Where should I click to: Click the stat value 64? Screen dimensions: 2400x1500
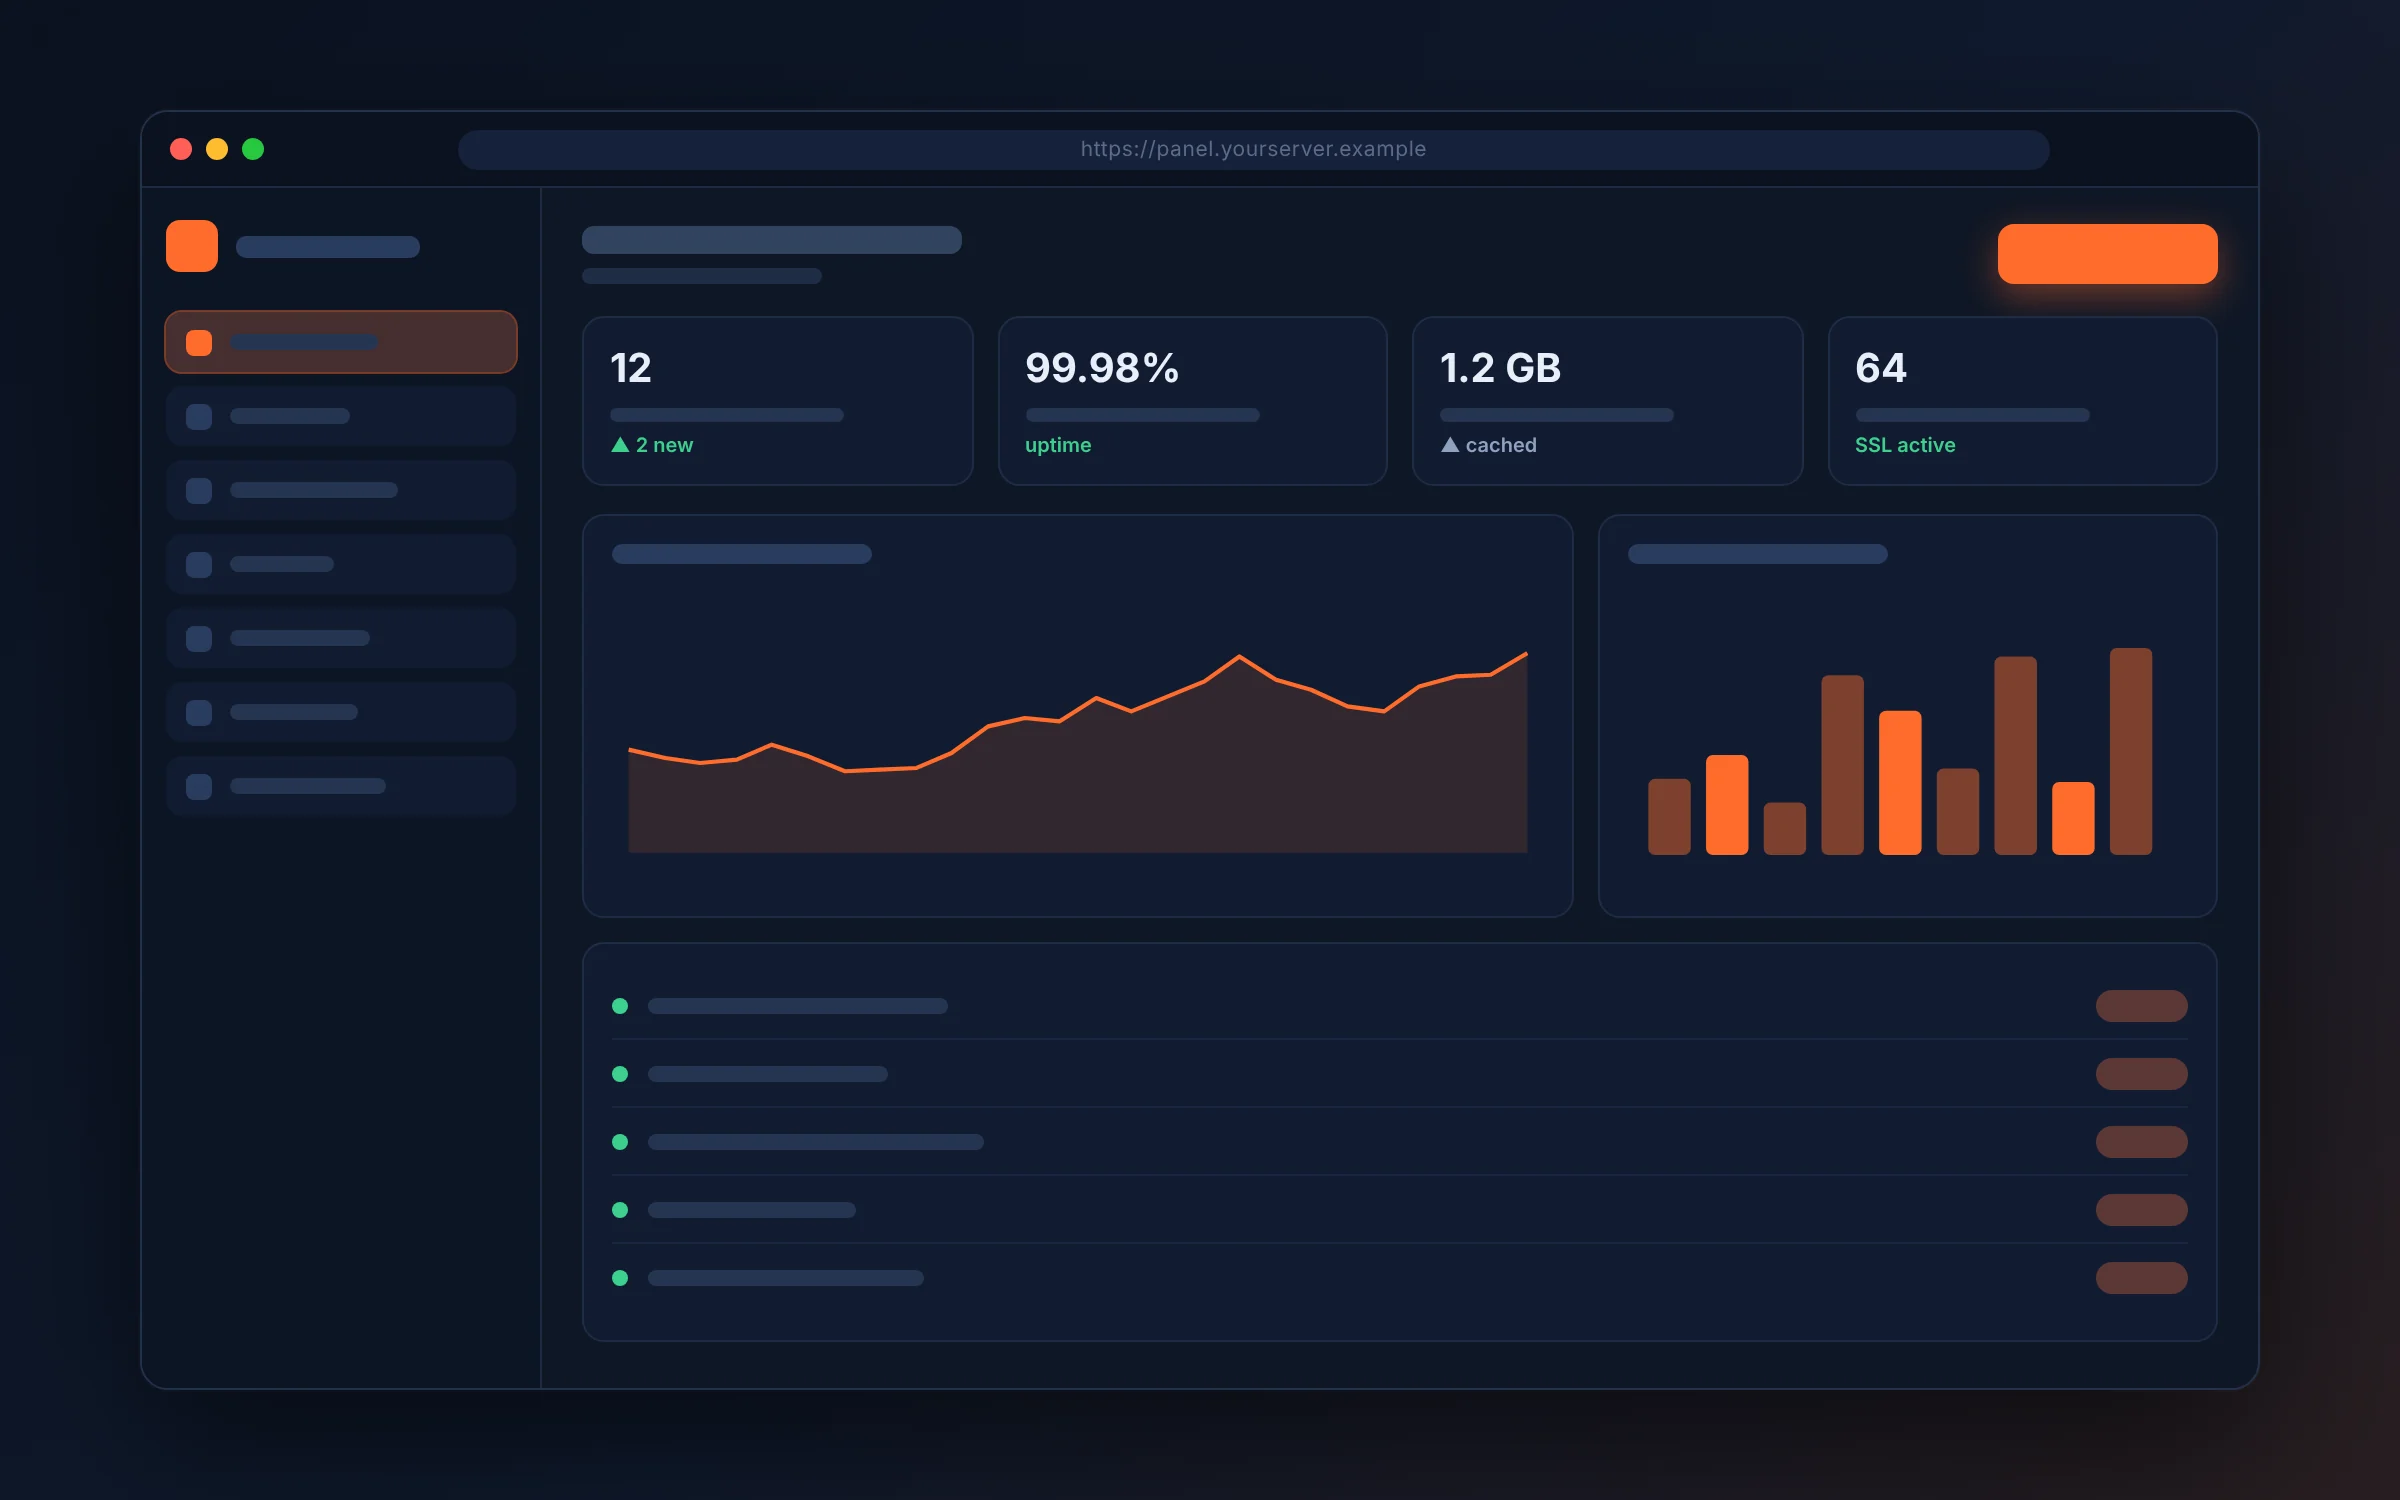[x=1881, y=368]
